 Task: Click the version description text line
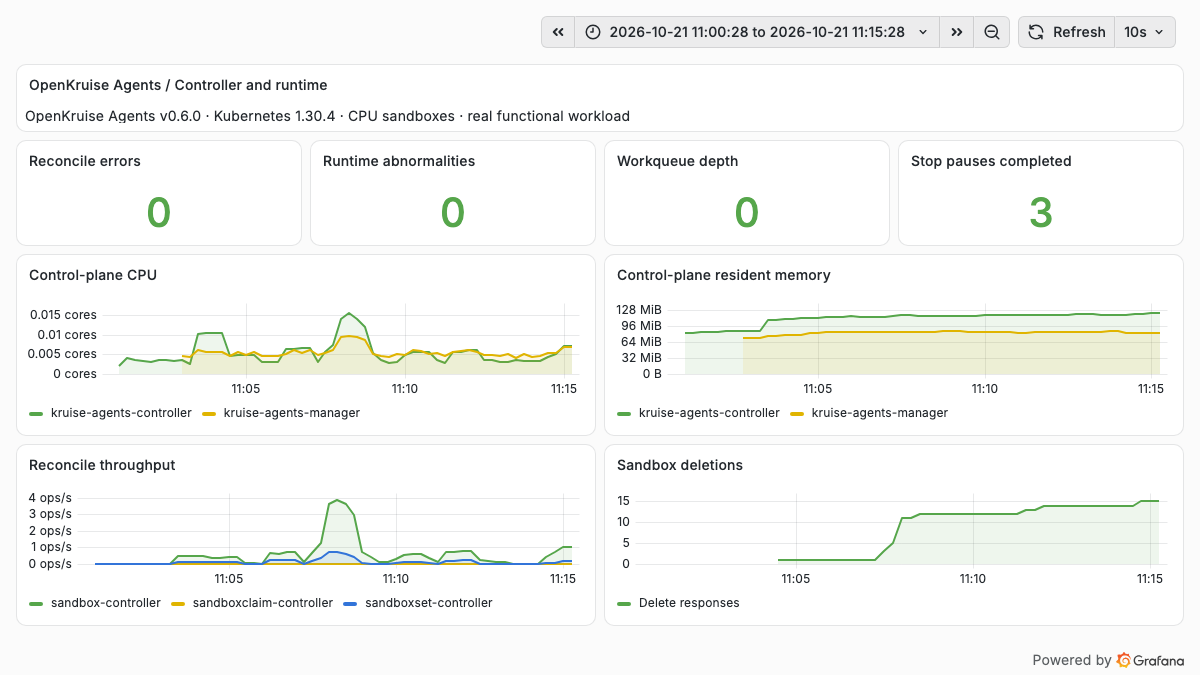click(327, 116)
